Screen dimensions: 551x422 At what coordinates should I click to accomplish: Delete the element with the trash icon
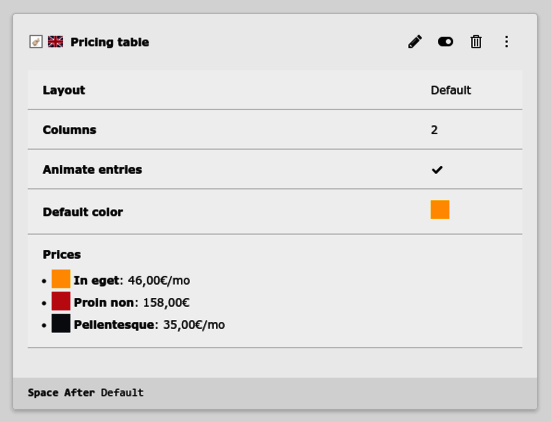click(476, 42)
